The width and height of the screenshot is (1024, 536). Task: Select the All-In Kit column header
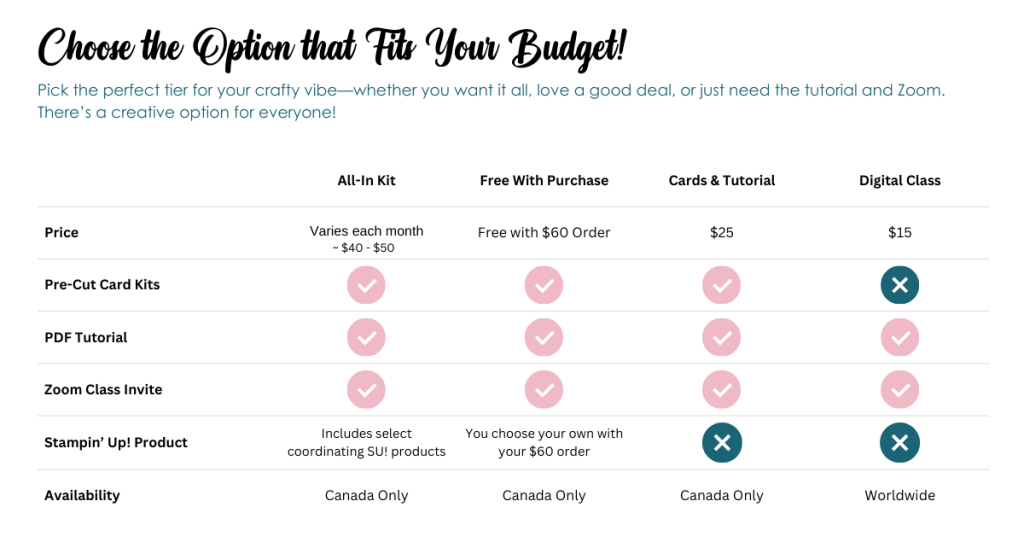pos(366,181)
